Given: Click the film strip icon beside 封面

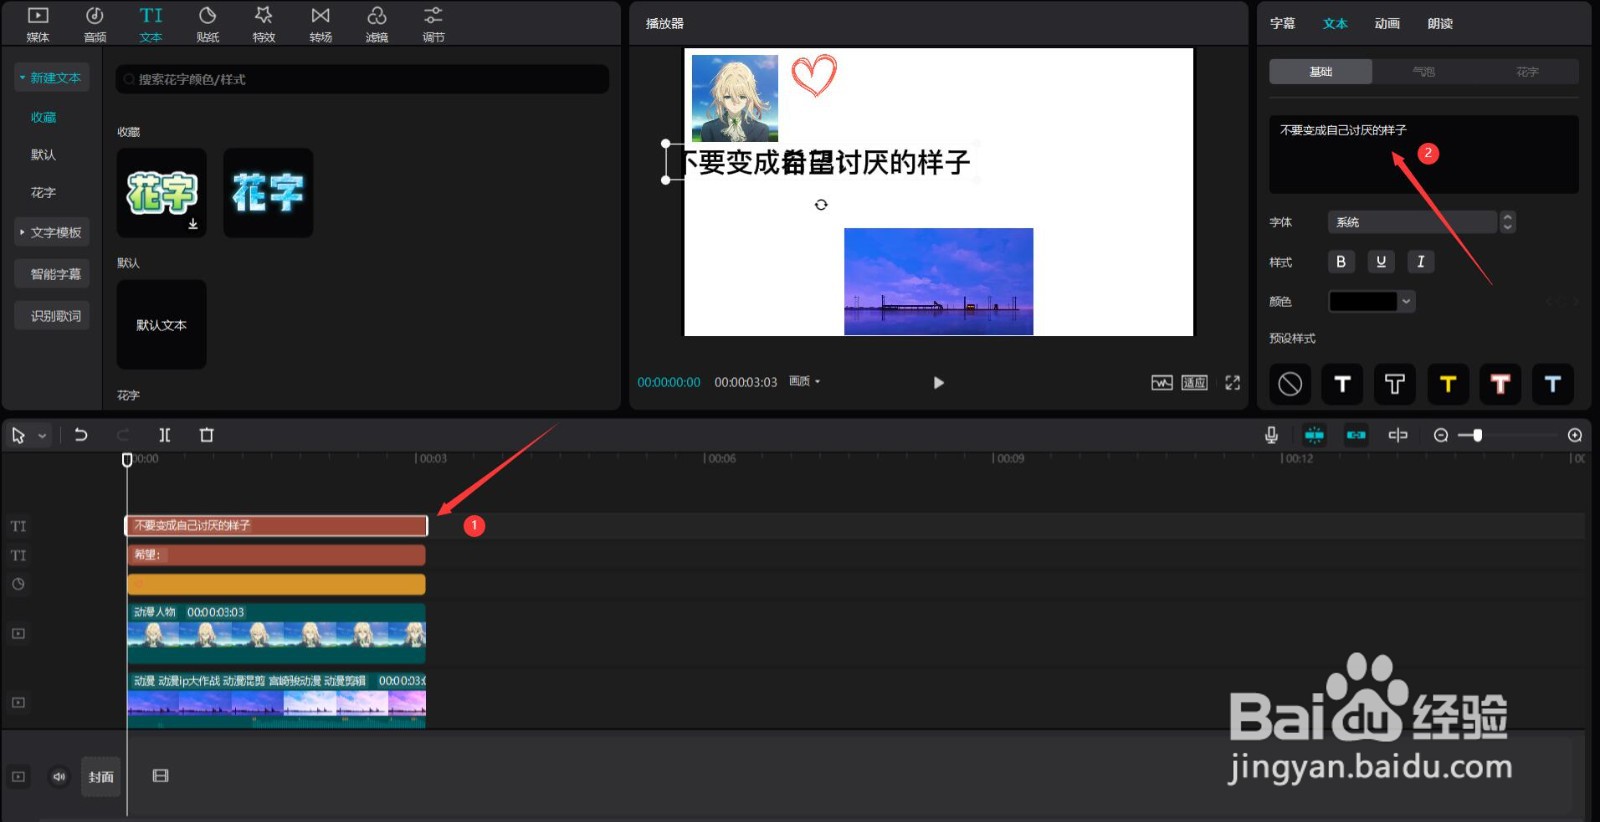Looking at the screenshot, I should 160,776.
